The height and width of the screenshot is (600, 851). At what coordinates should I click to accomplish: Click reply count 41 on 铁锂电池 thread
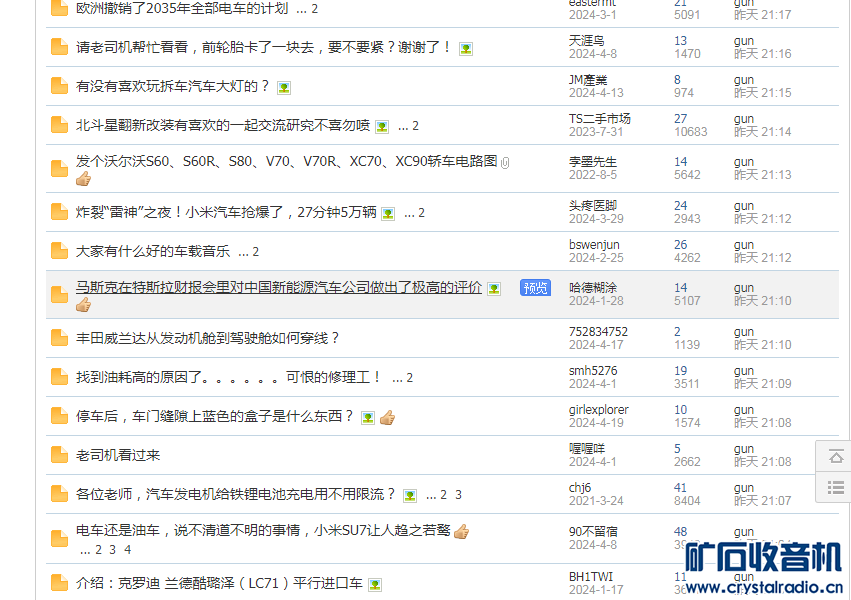tap(681, 488)
